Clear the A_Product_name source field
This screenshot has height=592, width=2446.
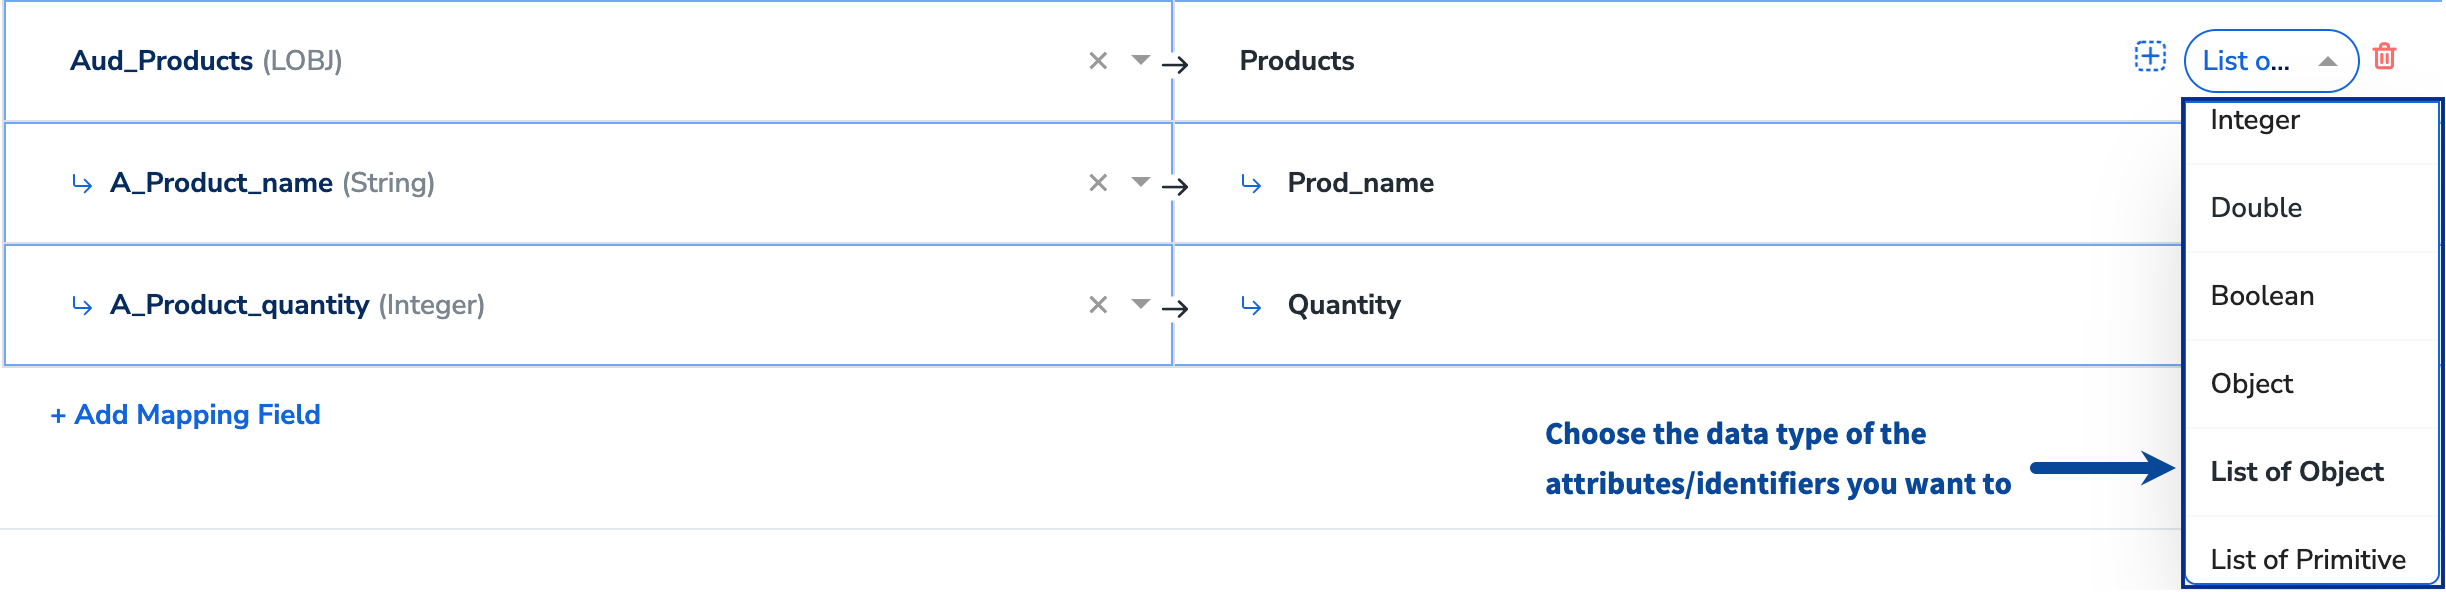(1098, 183)
